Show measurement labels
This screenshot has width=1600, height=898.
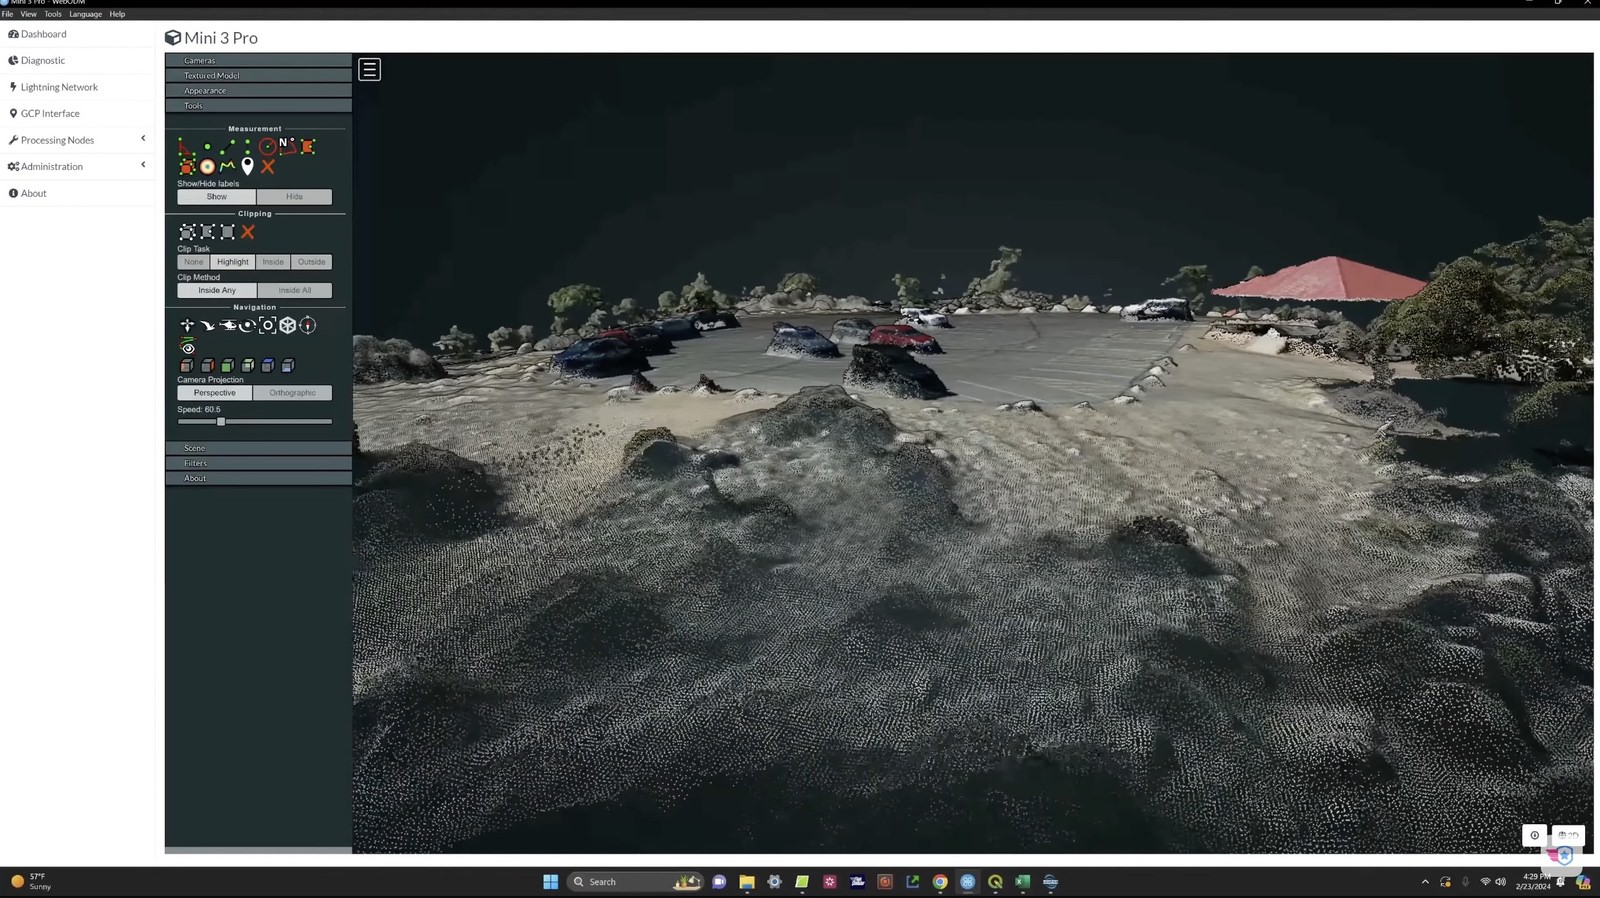pyautogui.click(x=217, y=197)
